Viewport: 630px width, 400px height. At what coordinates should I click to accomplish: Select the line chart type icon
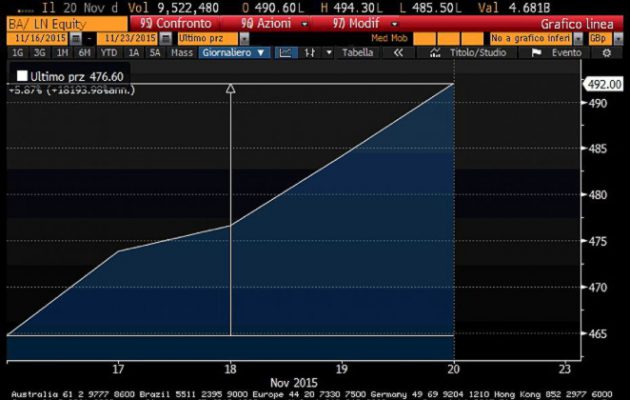pyautogui.click(x=285, y=52)
